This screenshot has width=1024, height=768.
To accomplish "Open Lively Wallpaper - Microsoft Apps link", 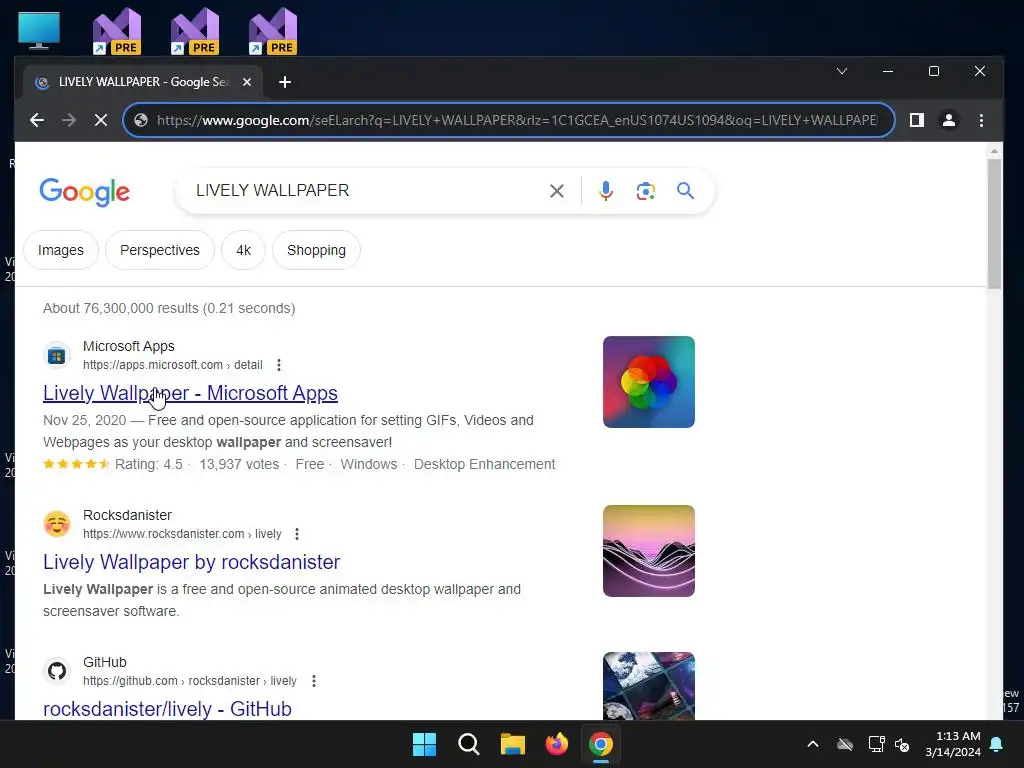I will [x=190, y=393].
